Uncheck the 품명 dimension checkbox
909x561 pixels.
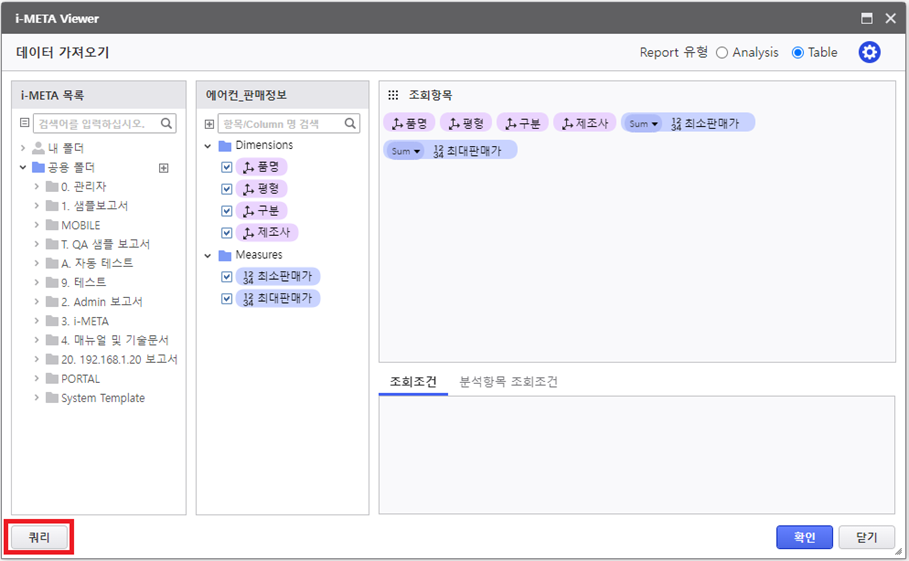coord(227,167)
